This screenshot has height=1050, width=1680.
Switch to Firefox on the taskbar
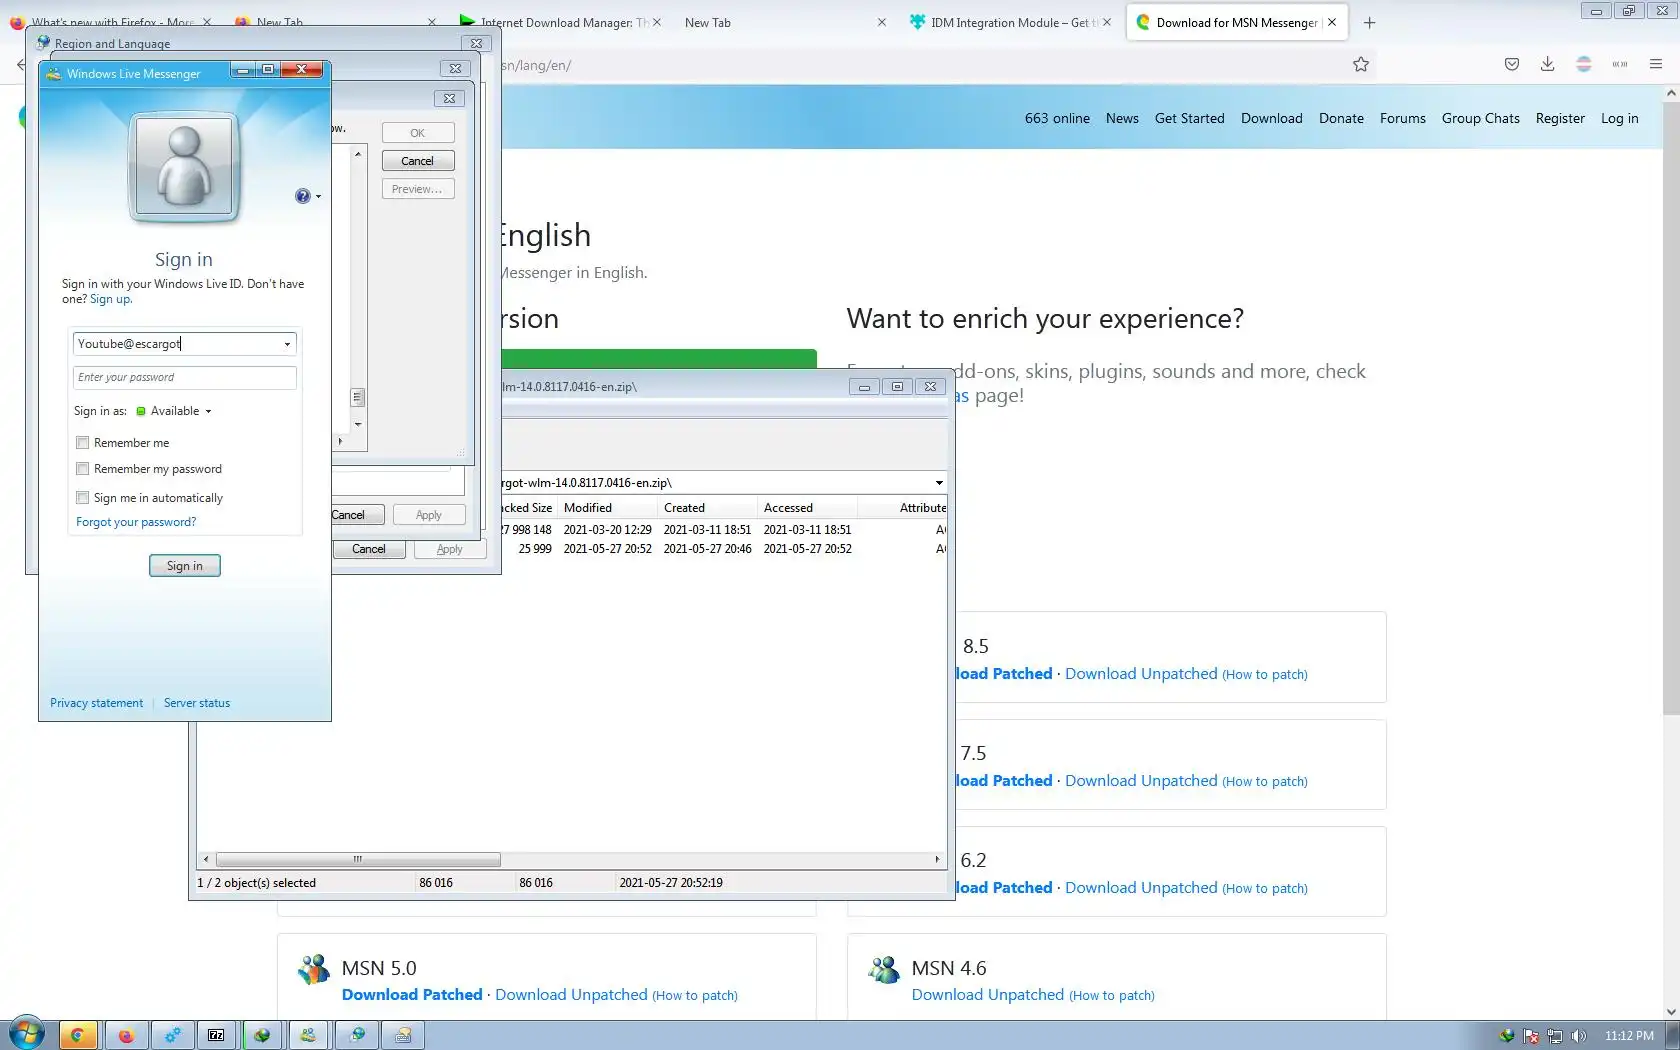126,1035
